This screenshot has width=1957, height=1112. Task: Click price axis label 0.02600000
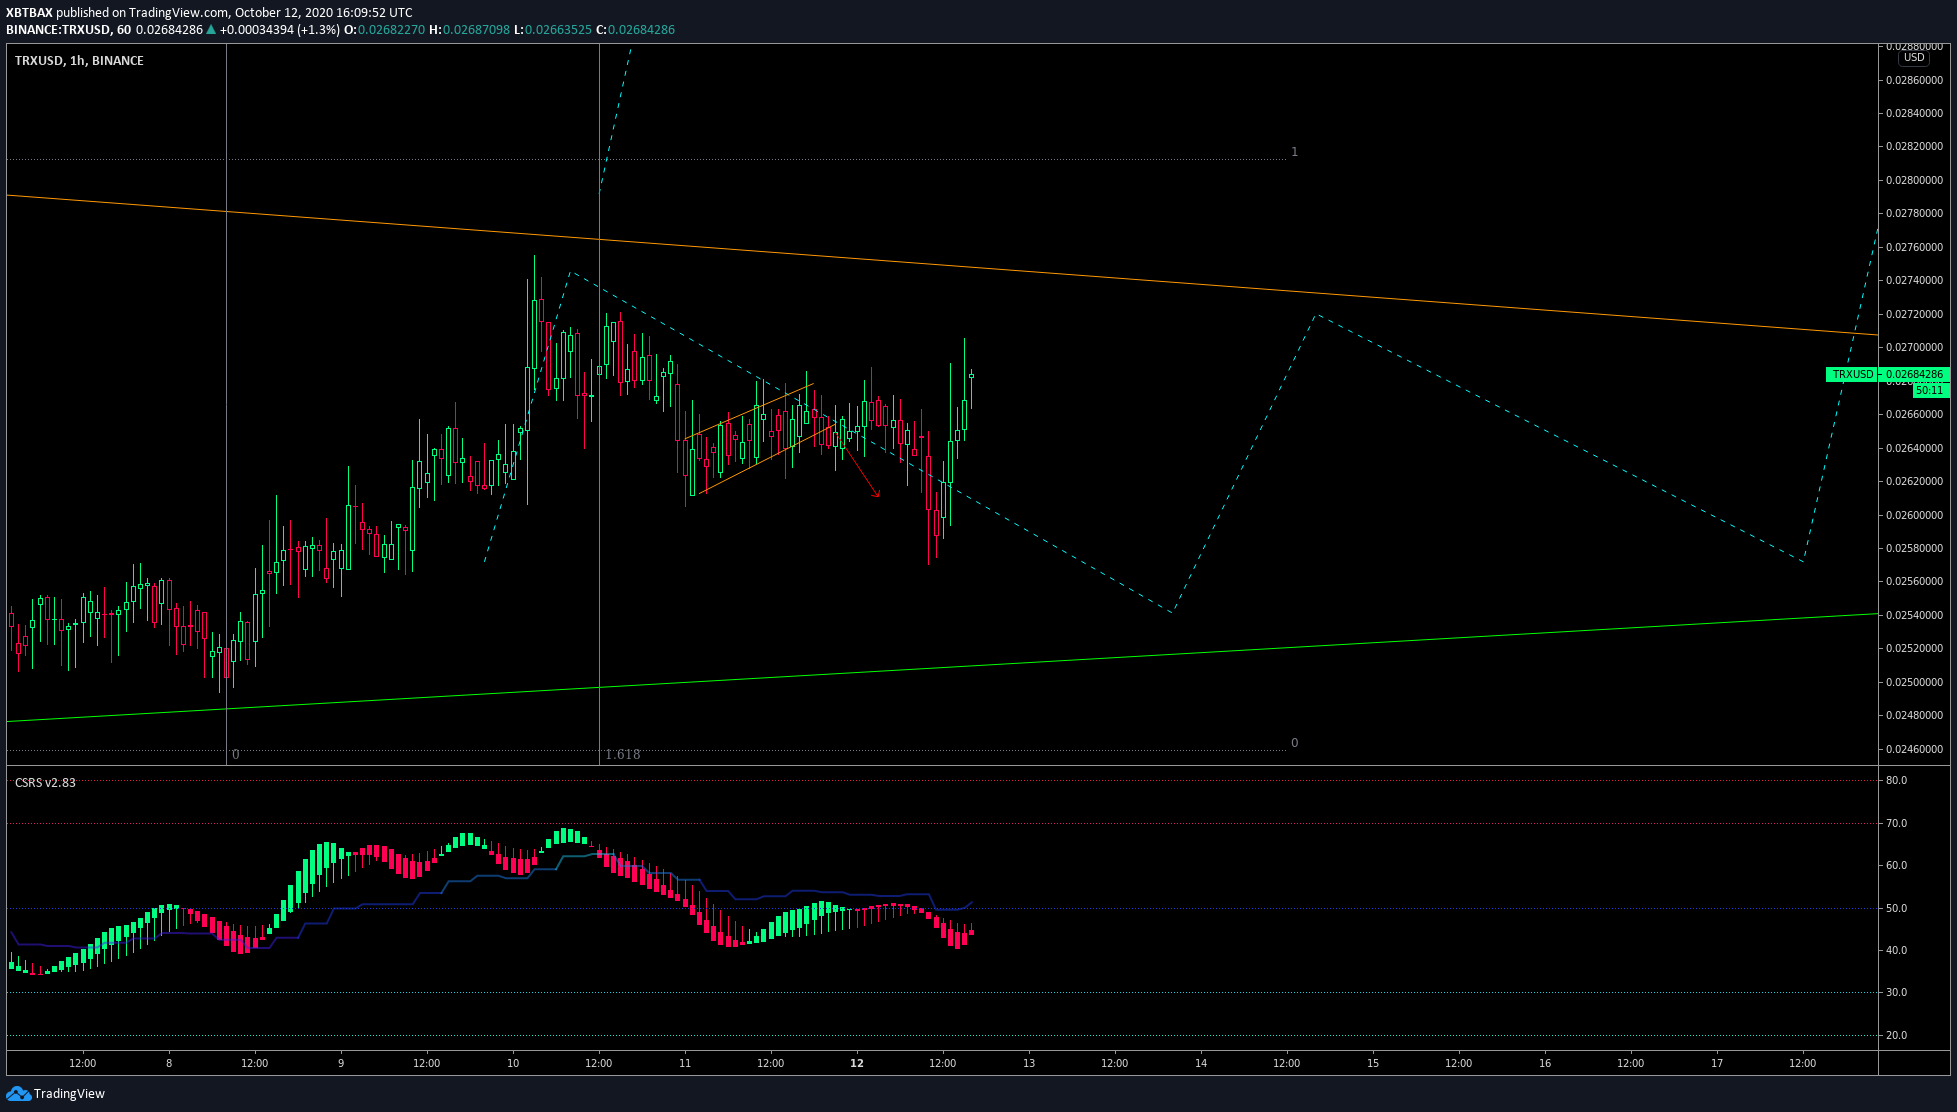(x=1914, y=515)
